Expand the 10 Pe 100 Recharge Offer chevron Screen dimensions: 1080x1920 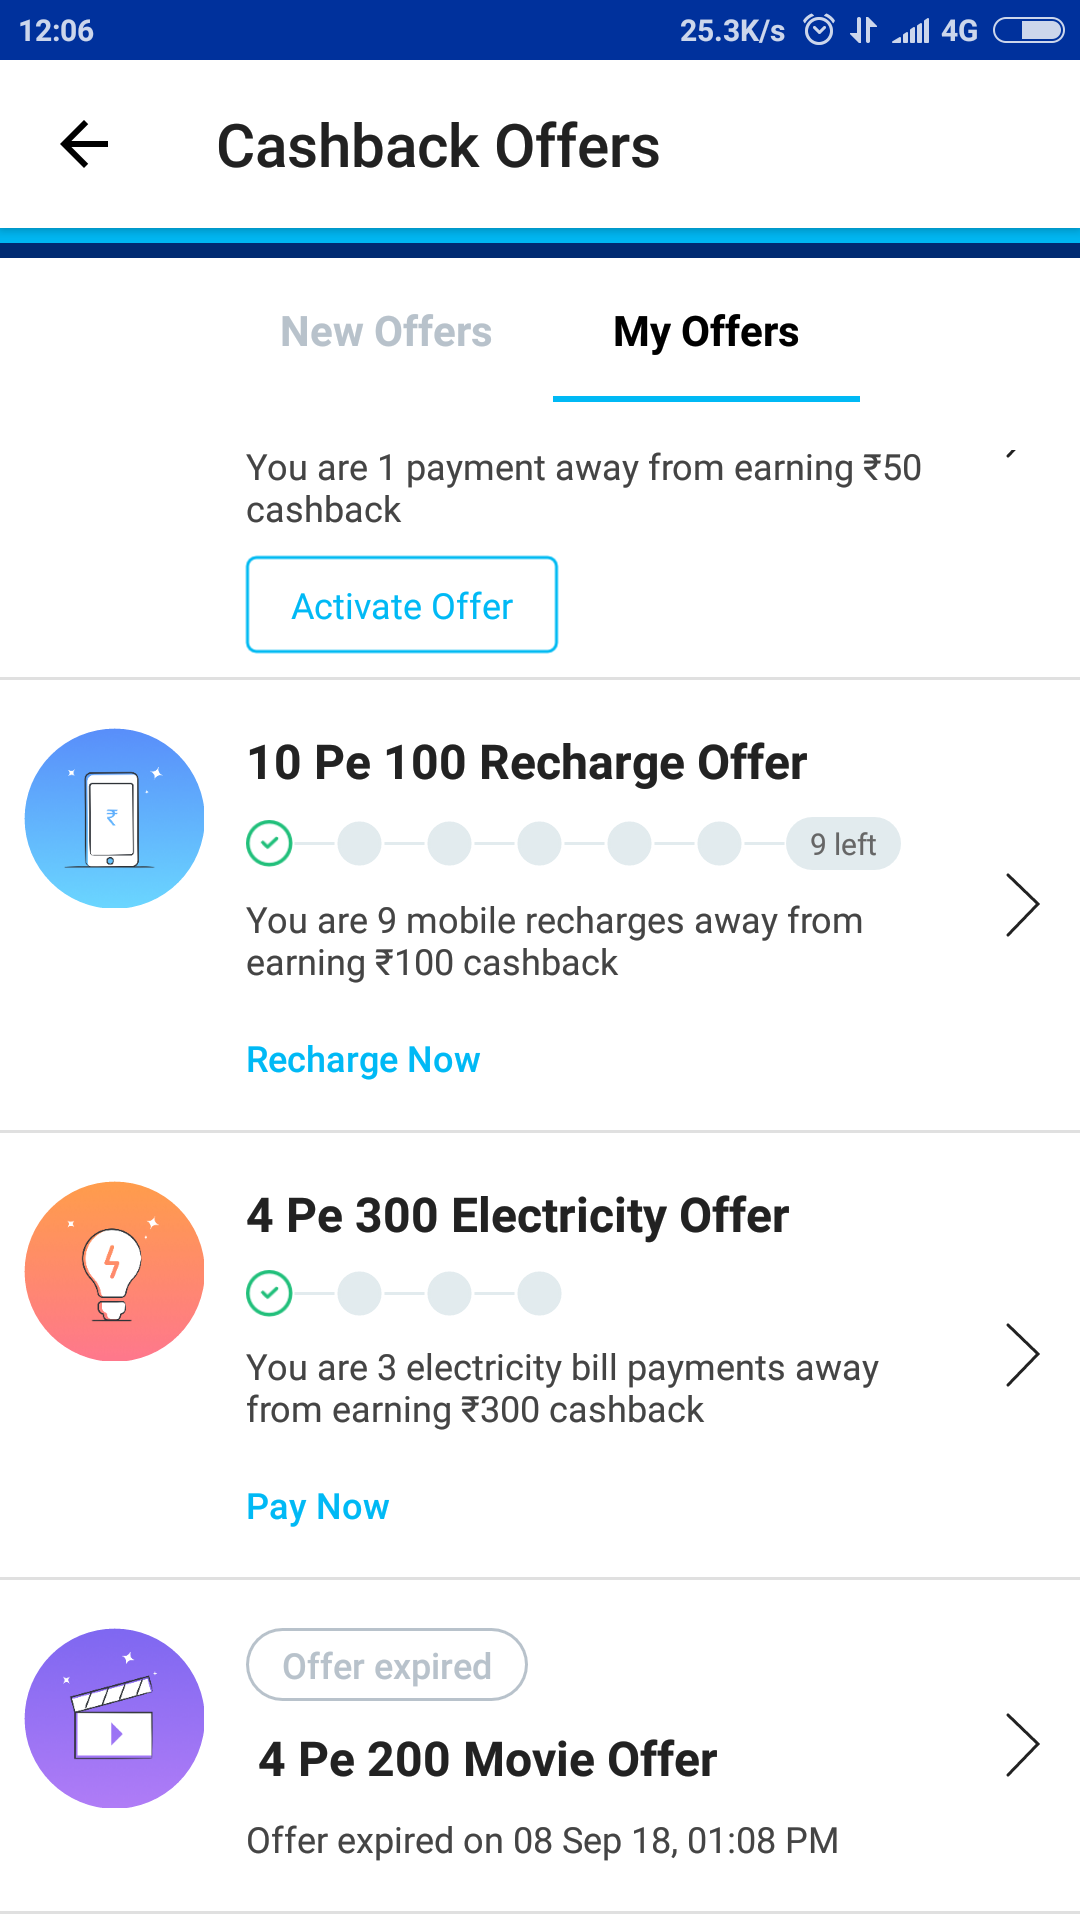tap(1022, 905)
